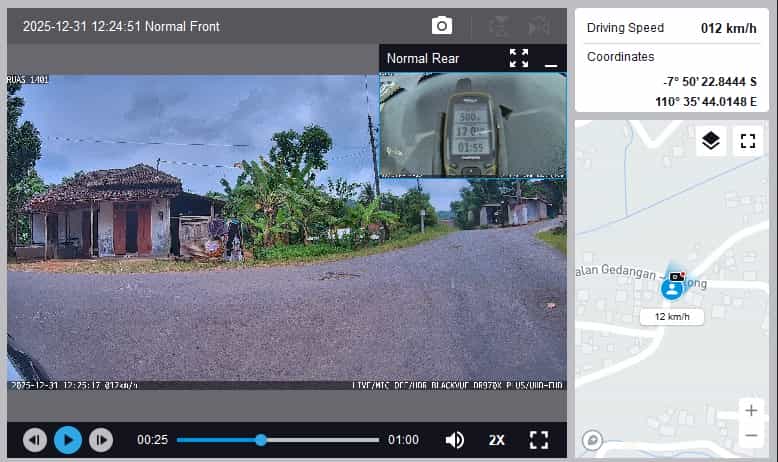The width and height of the screenshot is (778, 462).
Task: Step back to the previous frame
Action: 35,440
